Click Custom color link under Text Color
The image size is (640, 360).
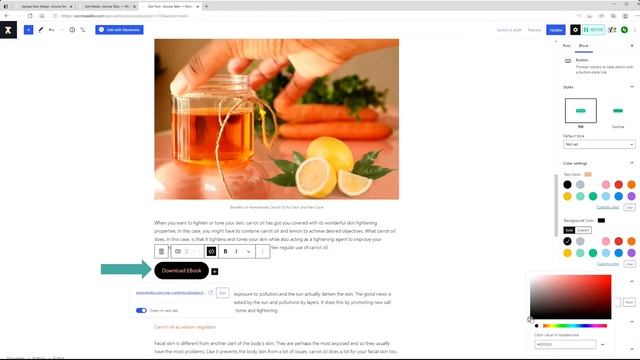point(608,207)
